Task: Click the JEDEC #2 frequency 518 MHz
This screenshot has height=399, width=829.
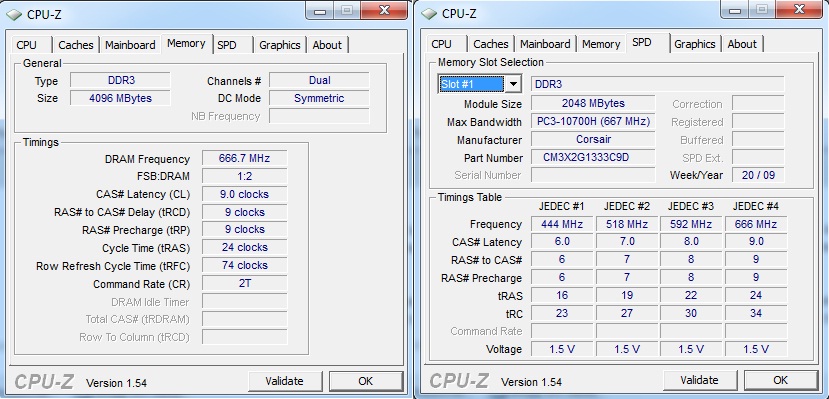Action: tap(627, 224)
